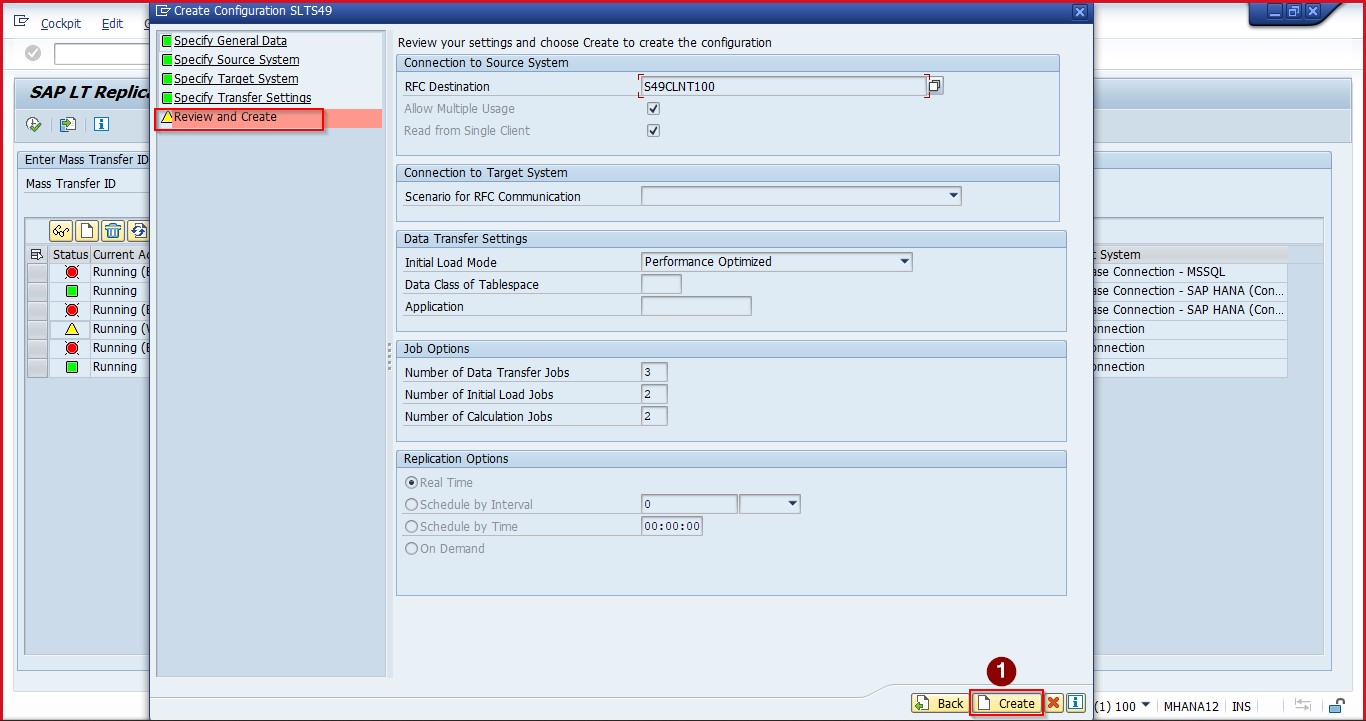Viewport: 1366px width, 721px height.
Task: Expand the Initial Load Mode dropdown
Action: click(904, 262)
